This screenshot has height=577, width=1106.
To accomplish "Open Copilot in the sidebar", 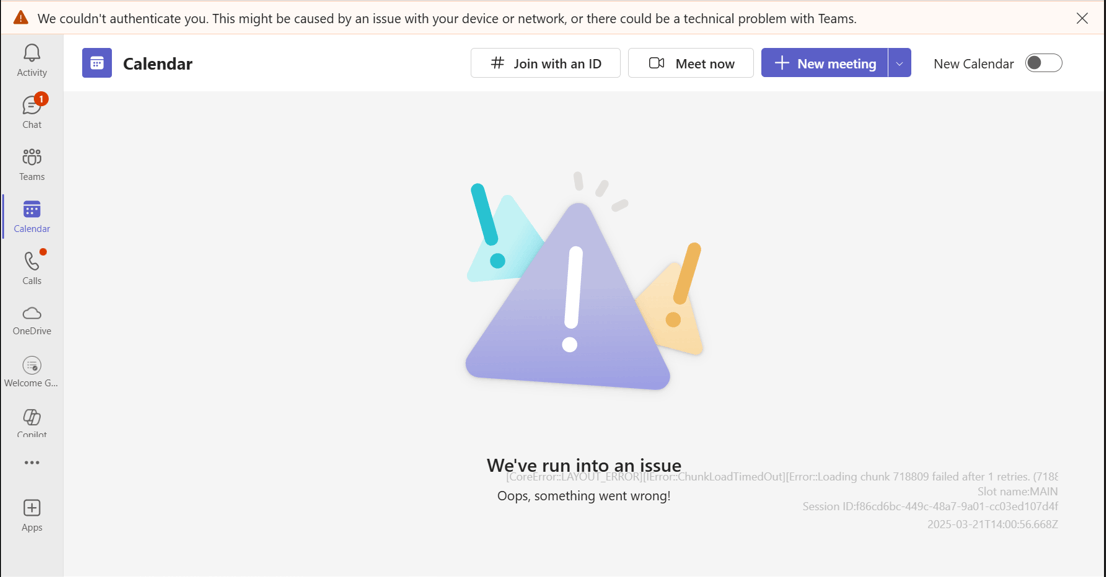I will point(32,422).
